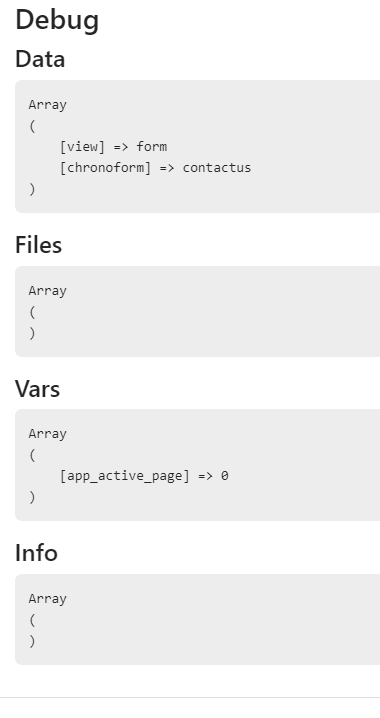Click the [chronoform] => contactus line

pyautogui.click(x=155, y=168)
